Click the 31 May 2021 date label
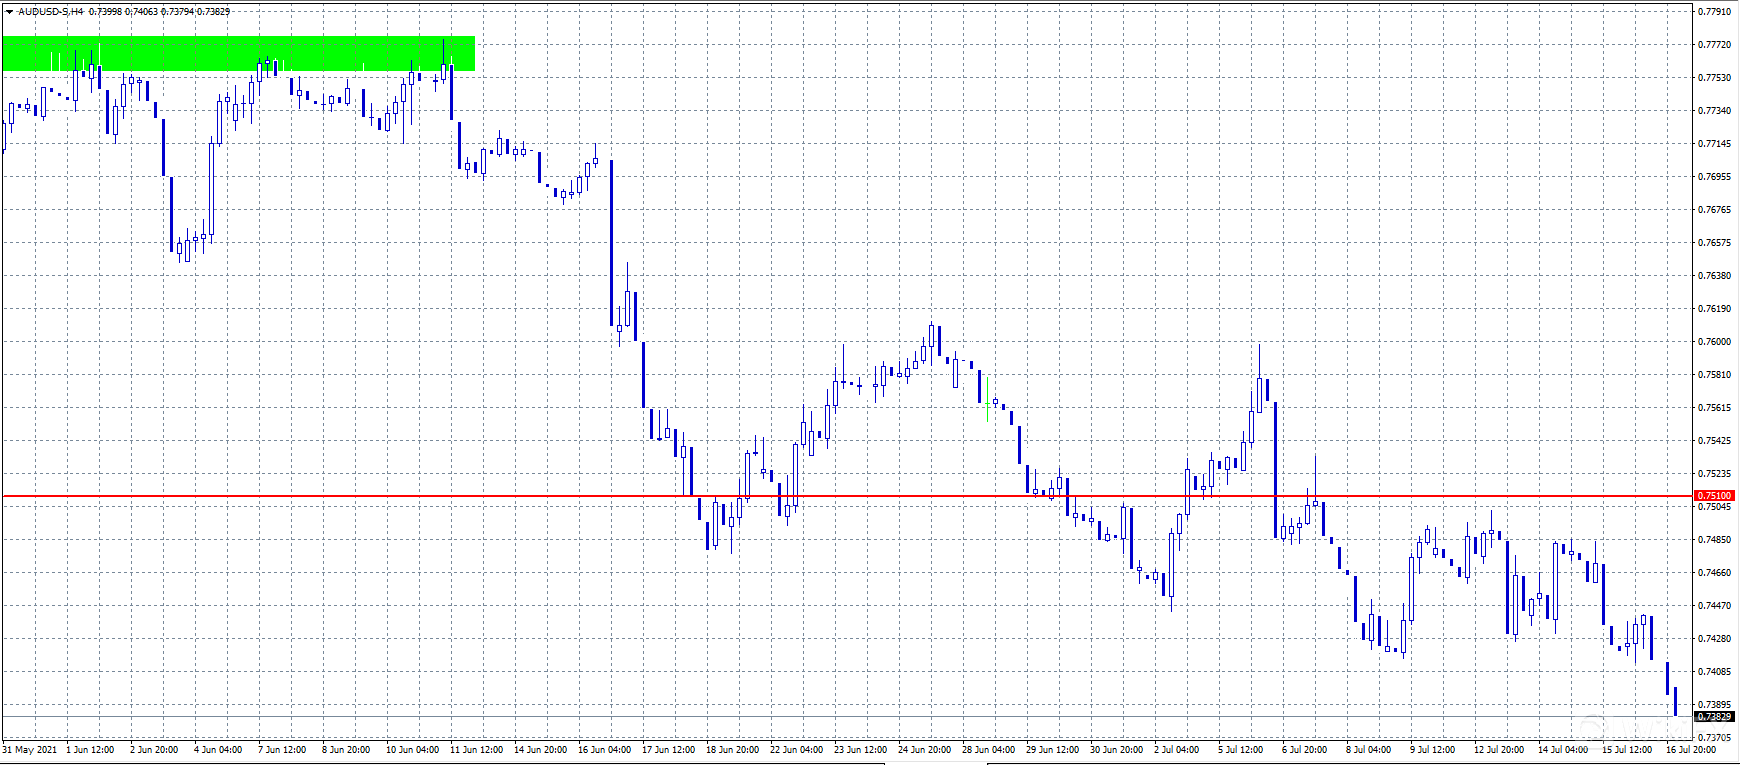The width and height of the screenshot is (1740, 765). [30, 750]
